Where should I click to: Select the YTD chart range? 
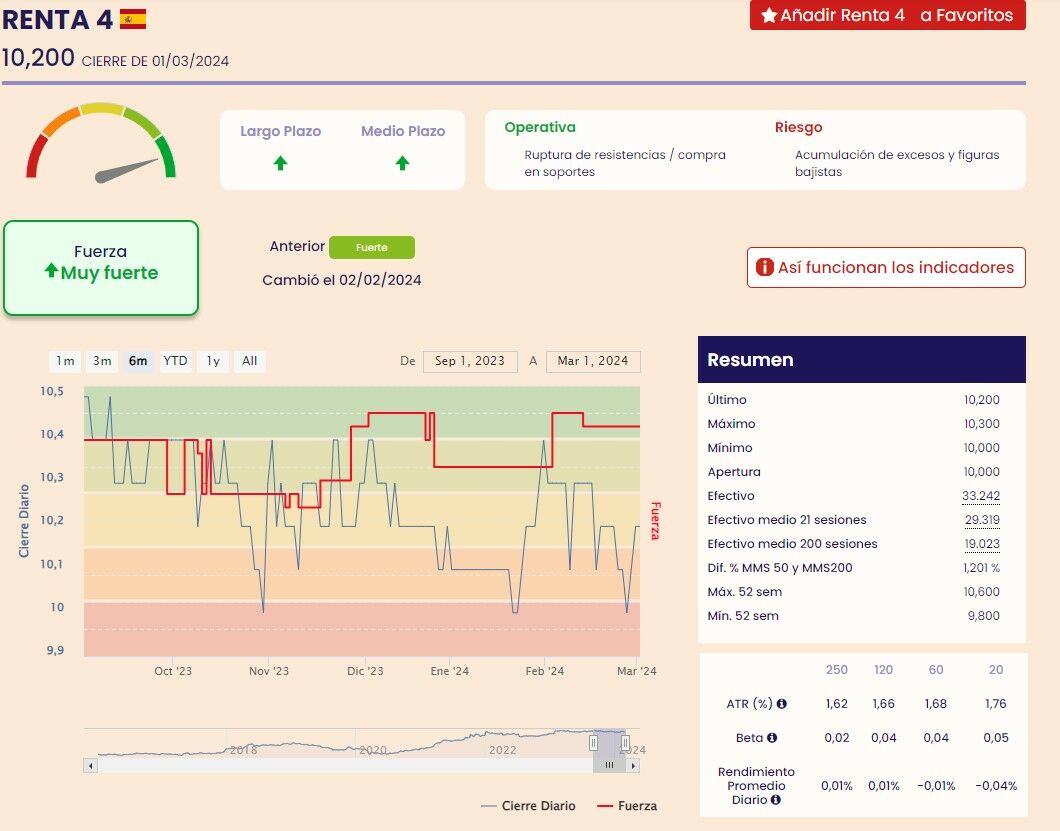point(176,361)
